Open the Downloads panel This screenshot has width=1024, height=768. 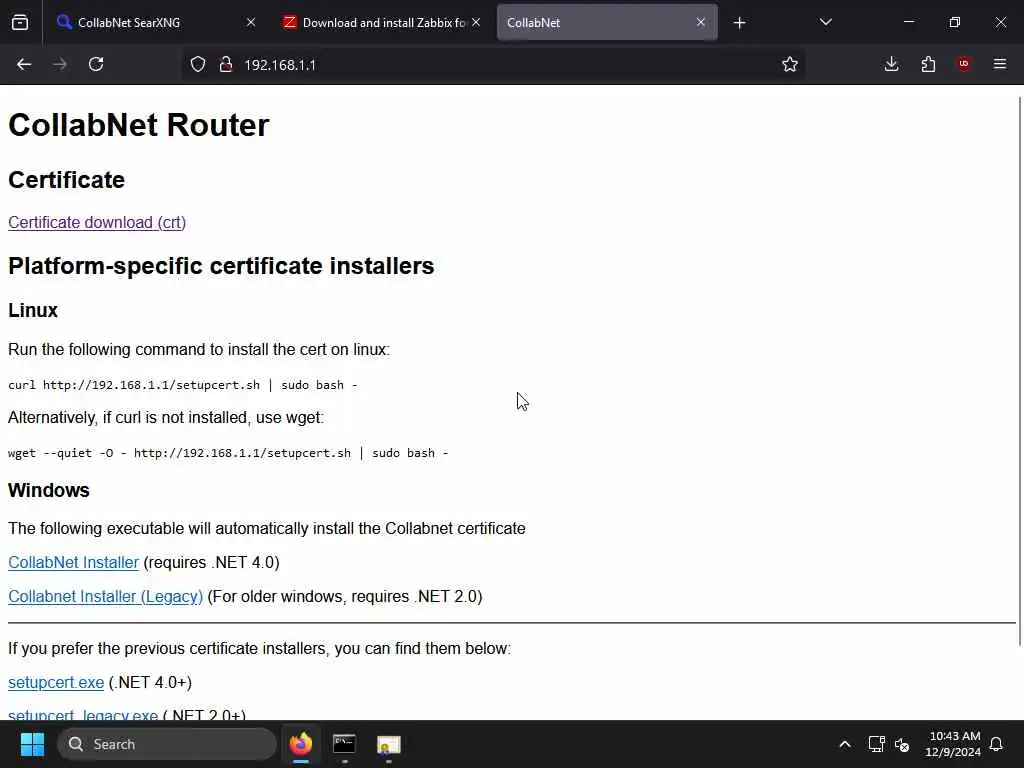click(891, 64)
